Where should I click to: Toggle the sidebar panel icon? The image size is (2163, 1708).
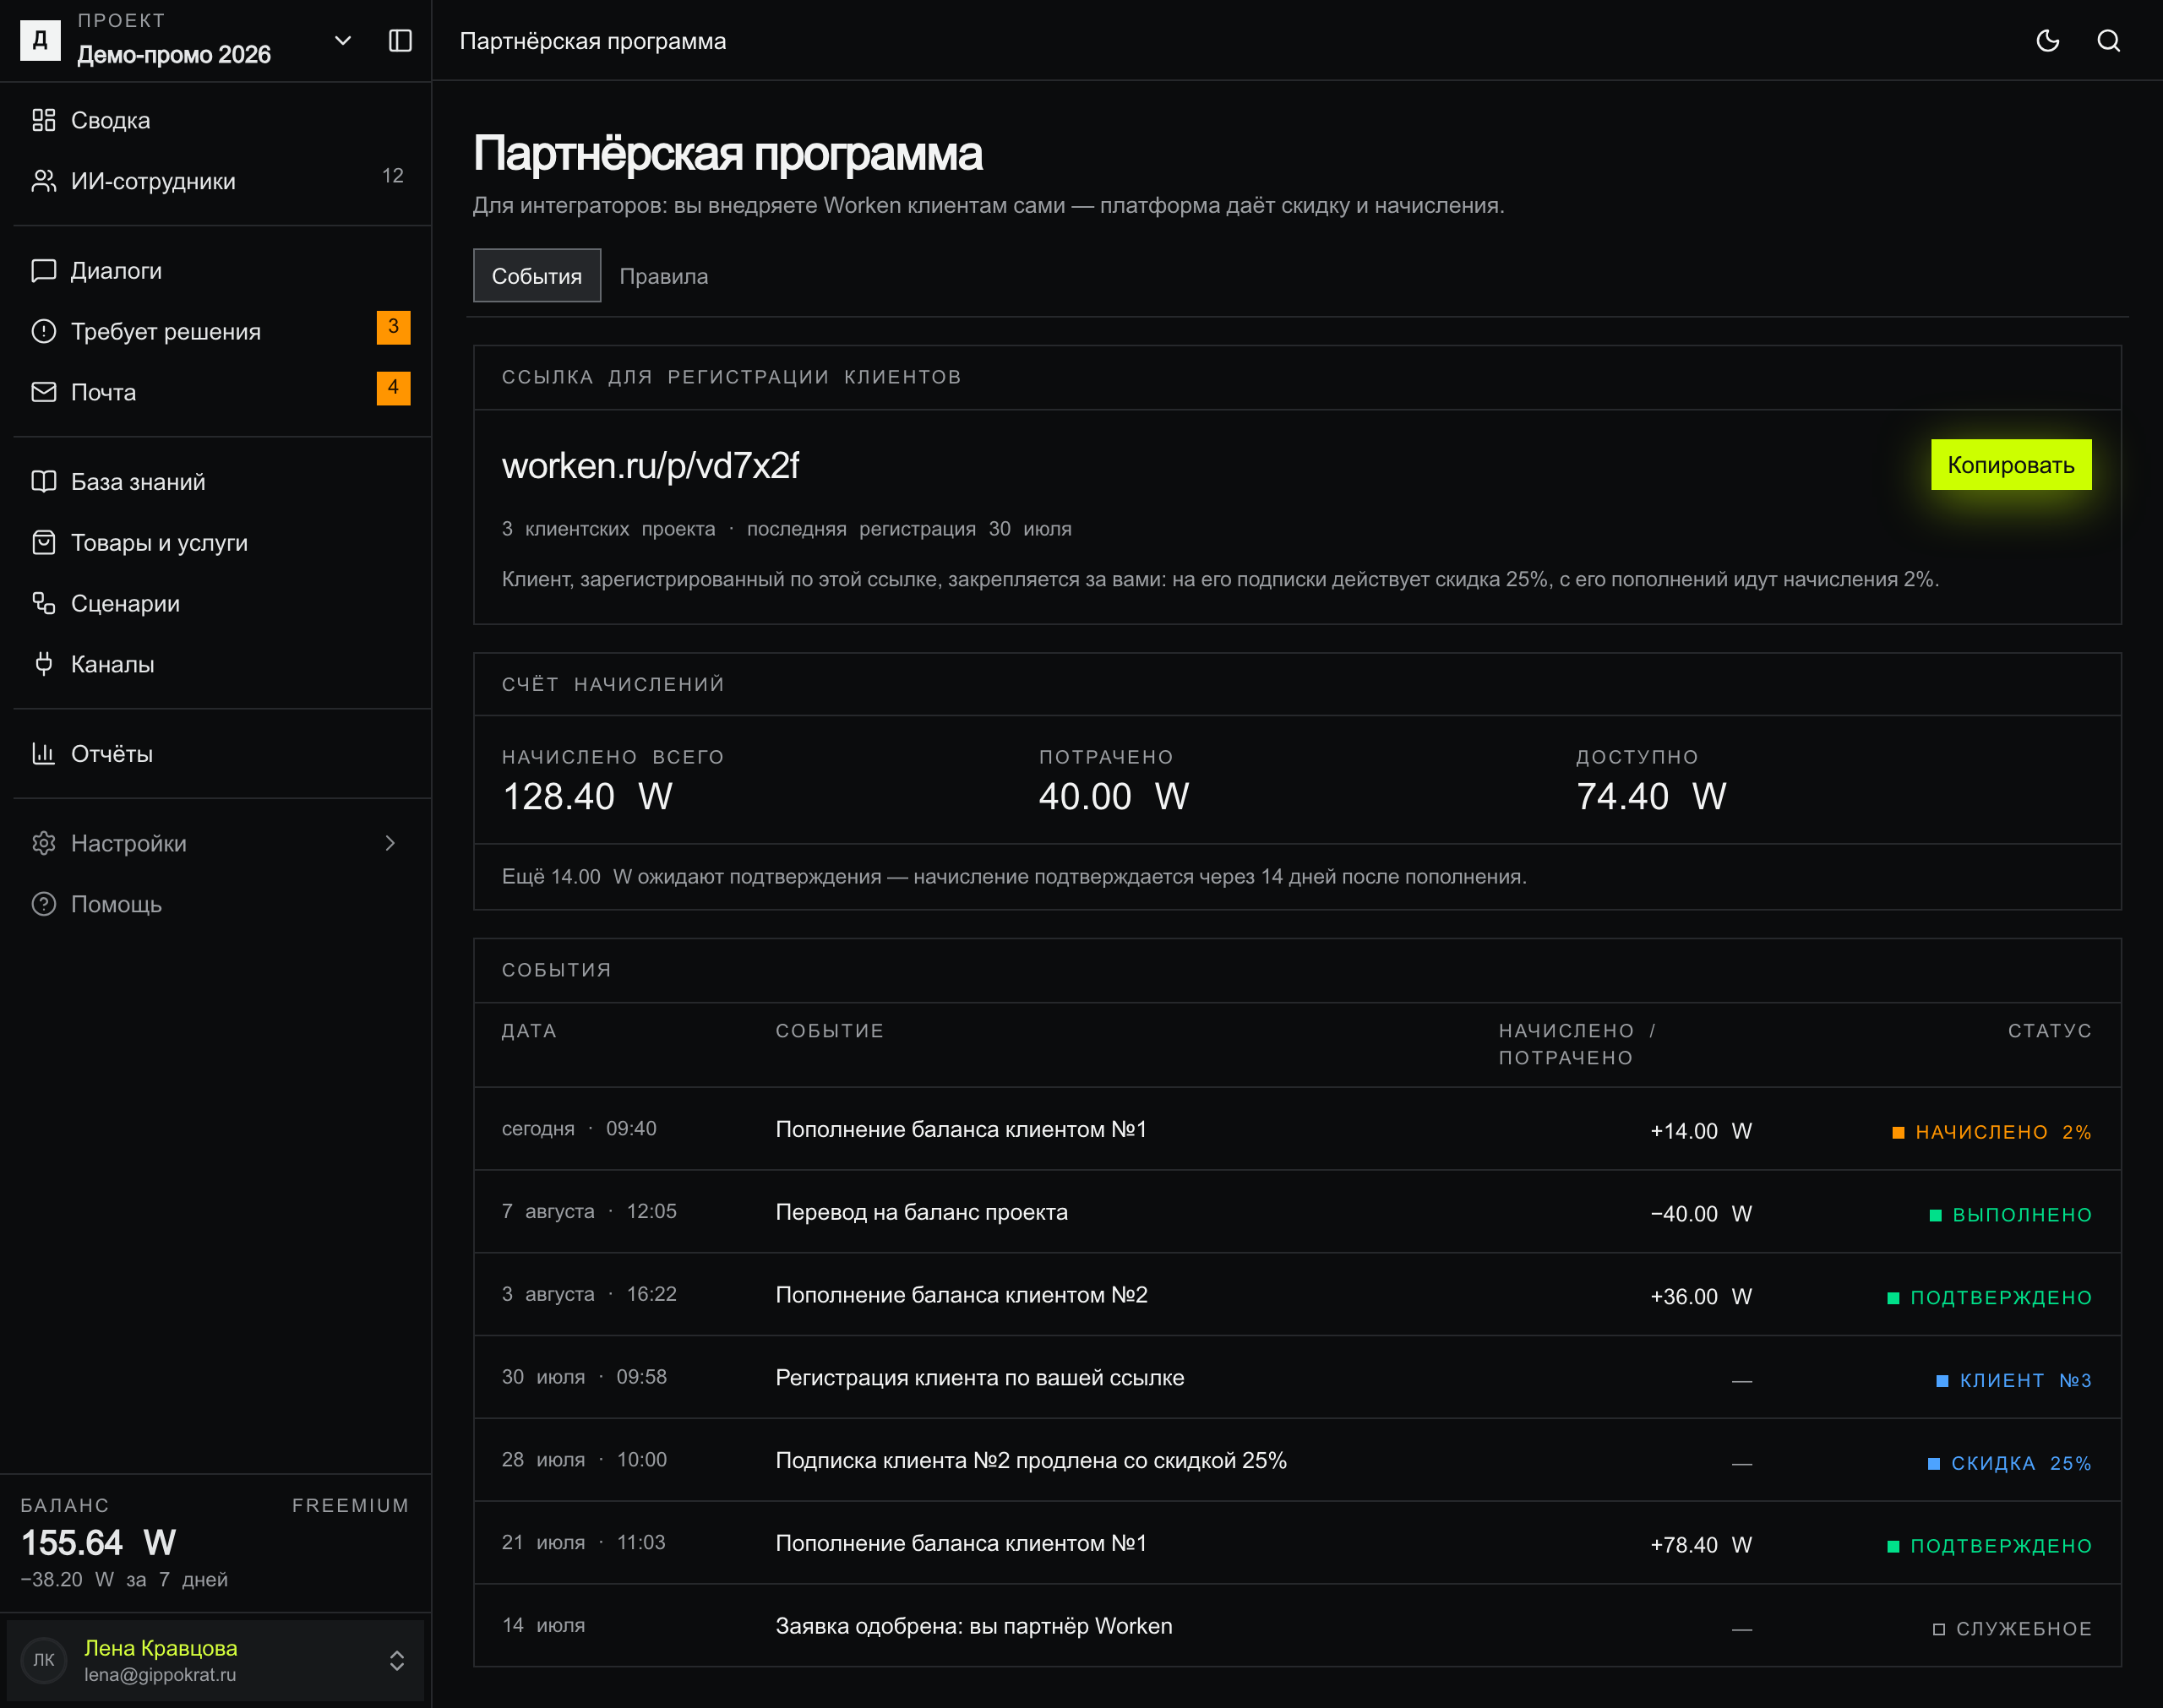pos(400,41)
